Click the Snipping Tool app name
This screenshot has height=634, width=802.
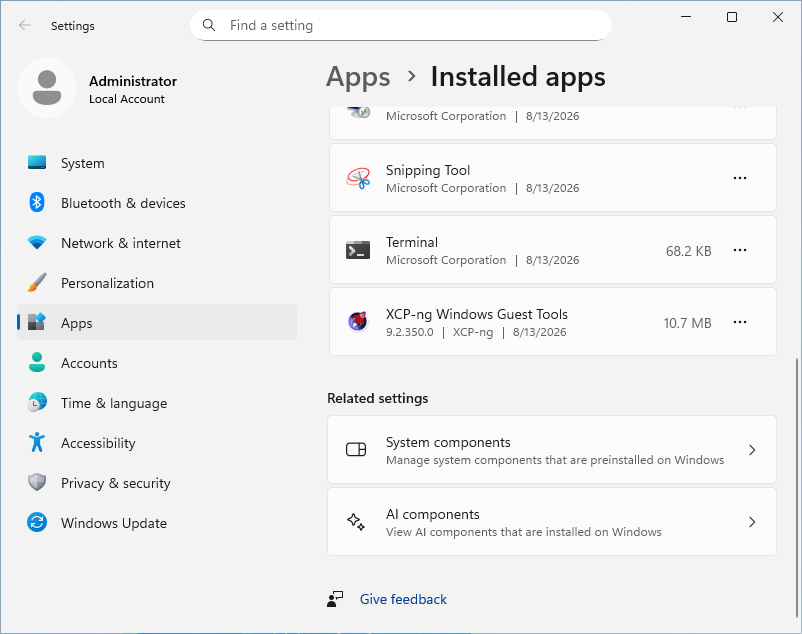[x=428, y=170]
